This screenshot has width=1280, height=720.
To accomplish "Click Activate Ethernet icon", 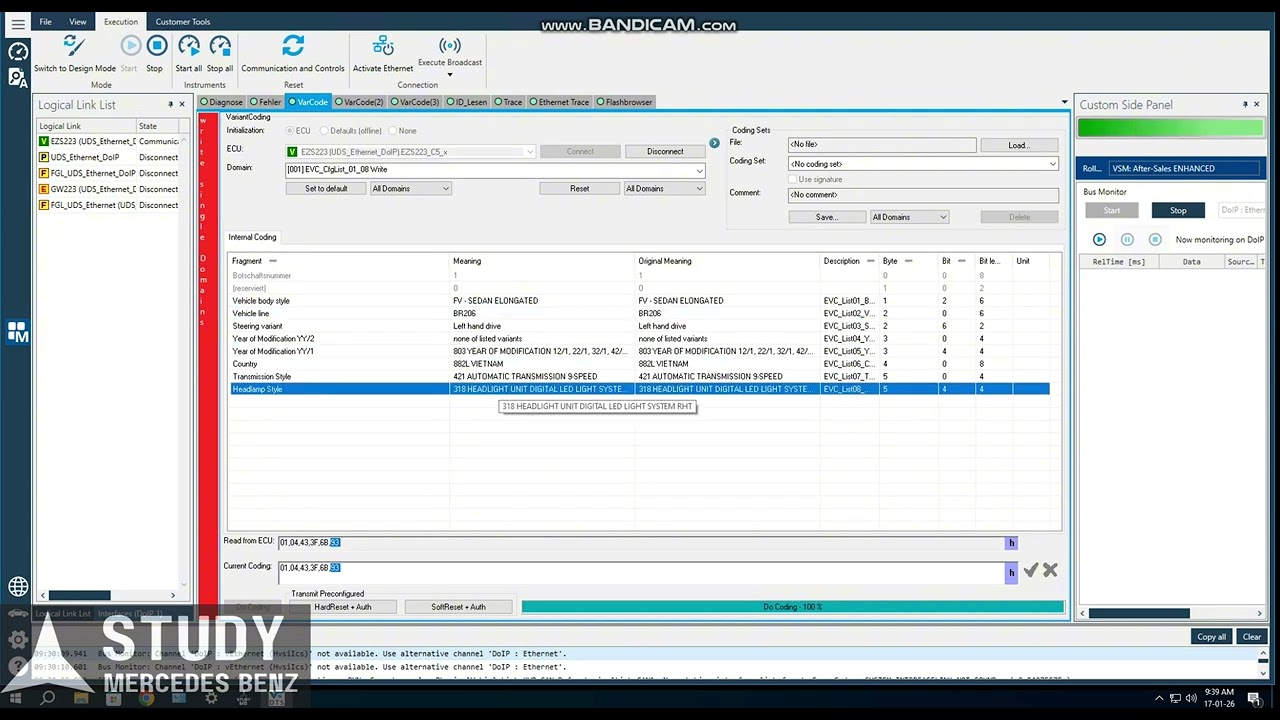I will 383,45.
